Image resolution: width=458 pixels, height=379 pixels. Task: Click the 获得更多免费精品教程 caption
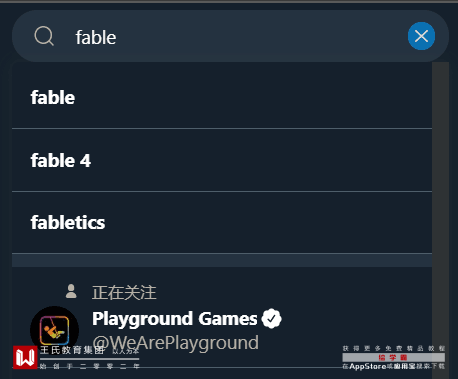coord(394,349)
